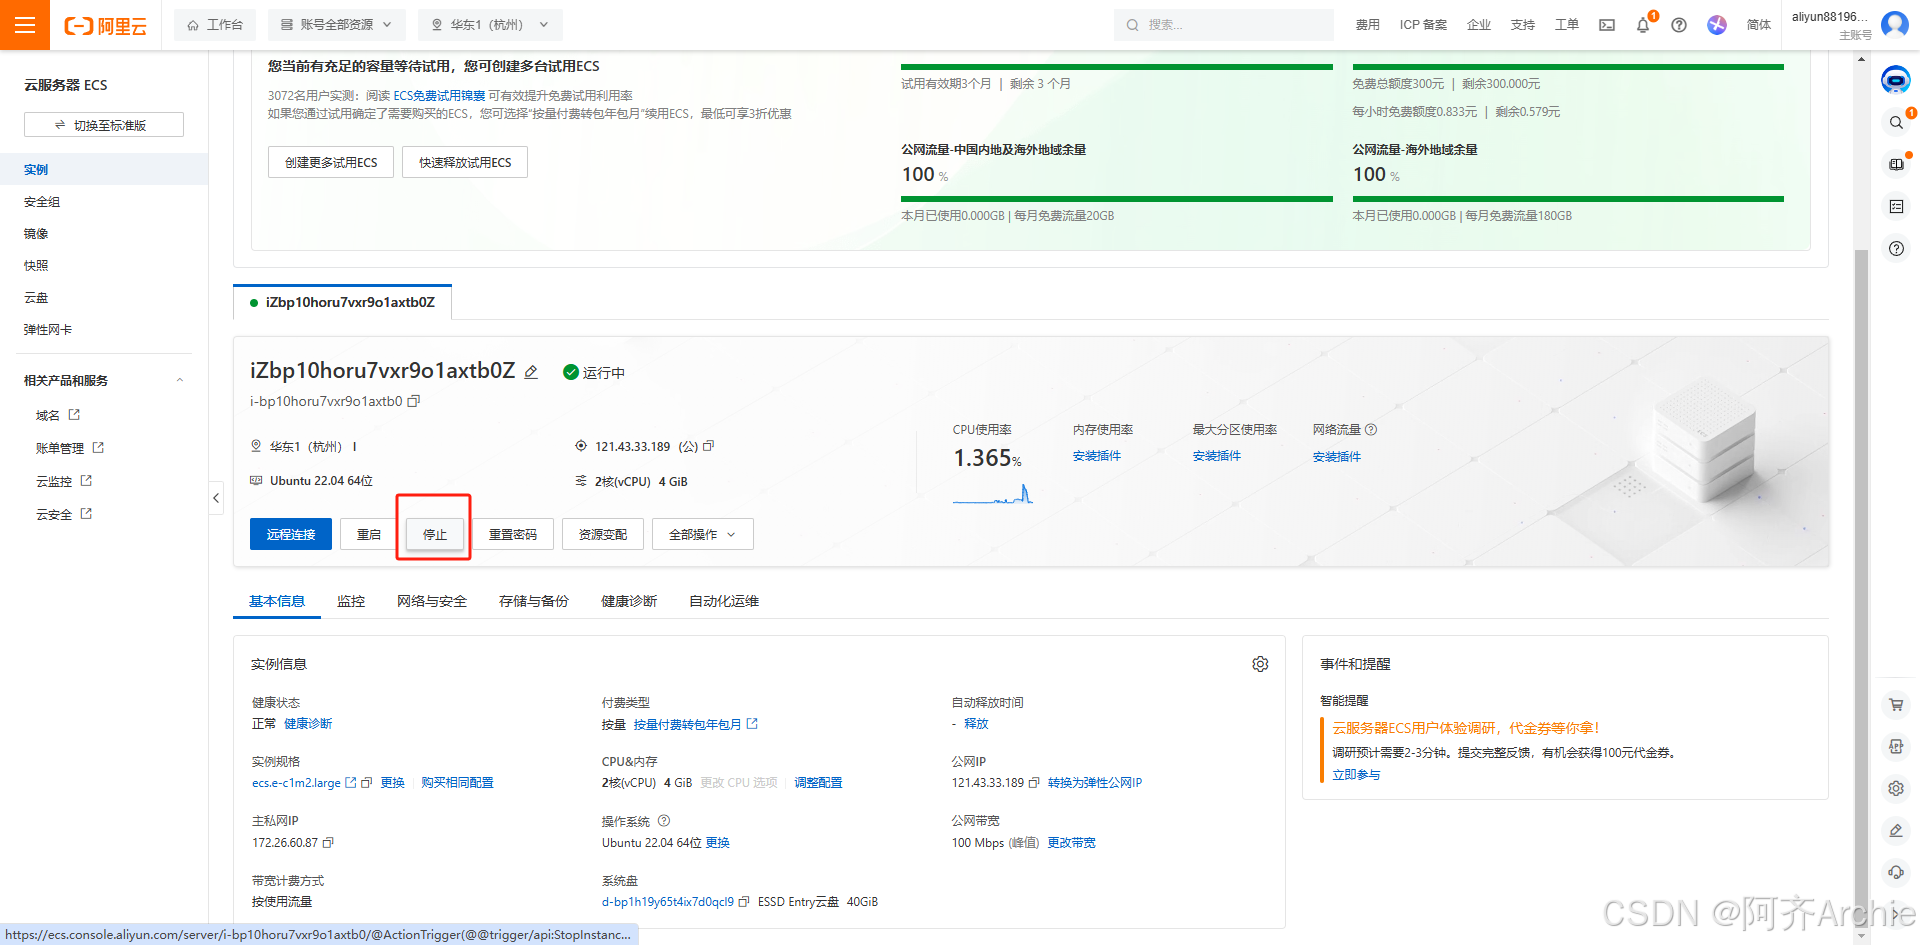The width and height of the screenshot is (1920, 945).
Task: Click the AI assistant icon in top bar
Action: coord(1717,25)
